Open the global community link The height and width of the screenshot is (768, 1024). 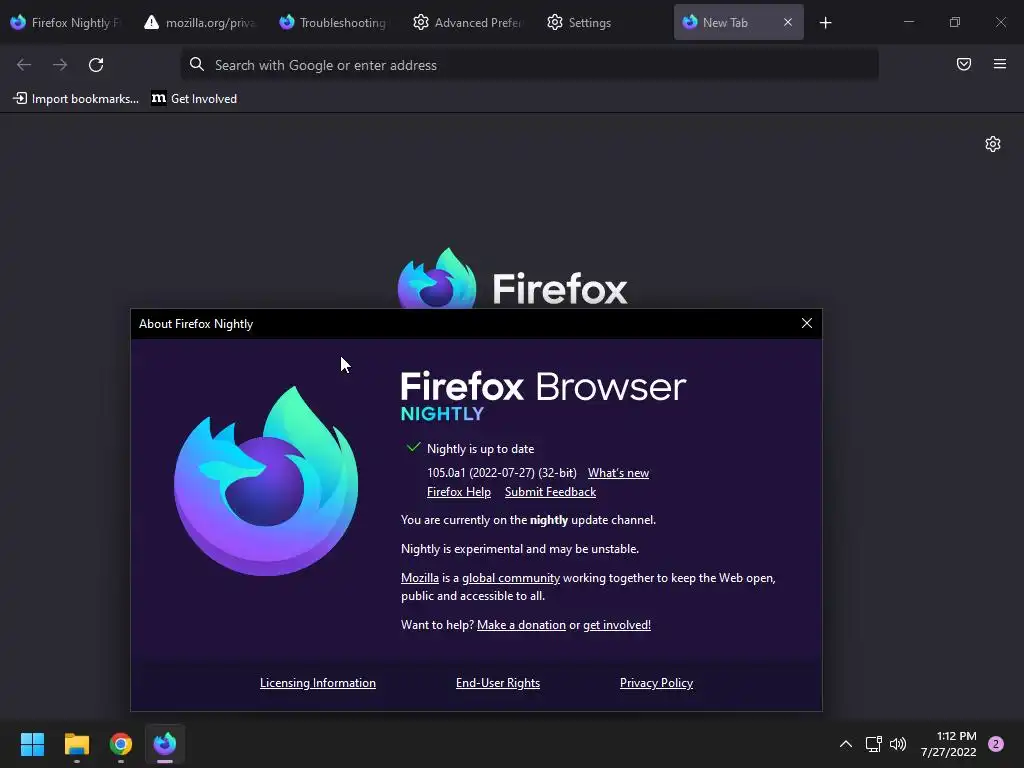click(x=511, y=578)
